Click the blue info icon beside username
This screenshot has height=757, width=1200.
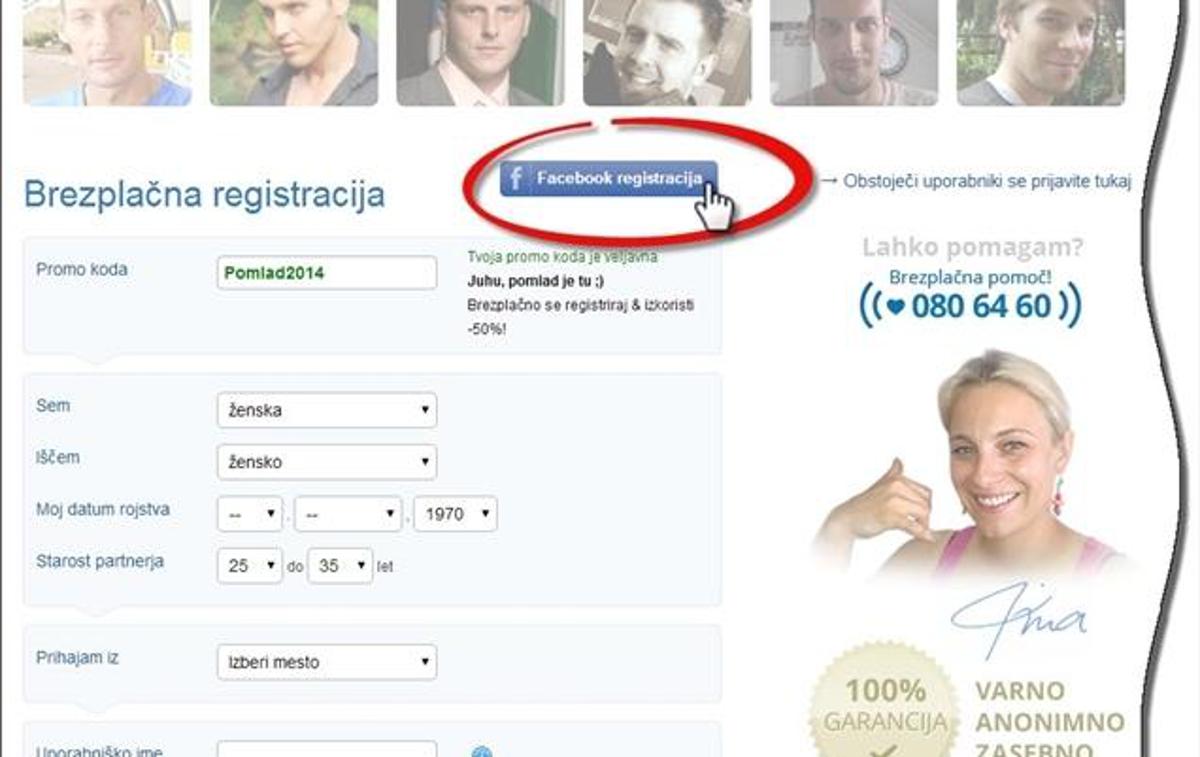point(482,752)
